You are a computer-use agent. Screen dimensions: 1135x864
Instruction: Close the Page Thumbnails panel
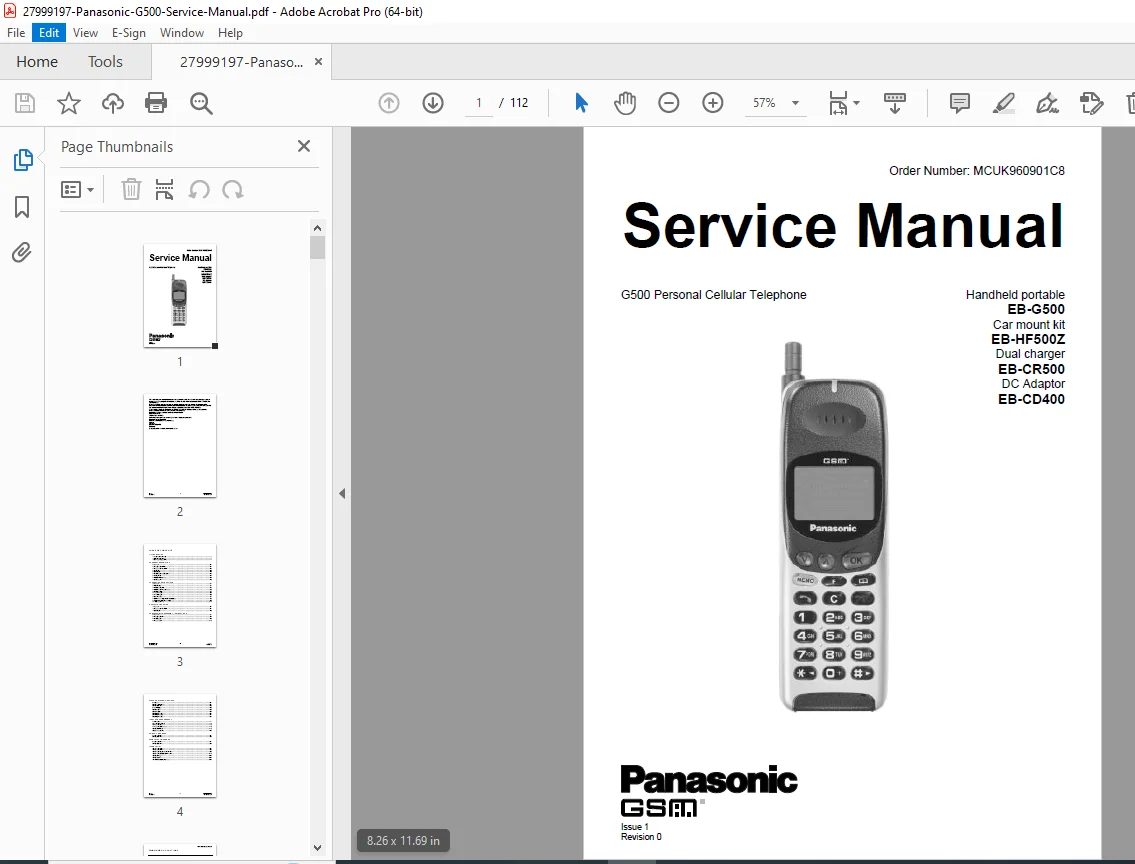pos(304,146)
